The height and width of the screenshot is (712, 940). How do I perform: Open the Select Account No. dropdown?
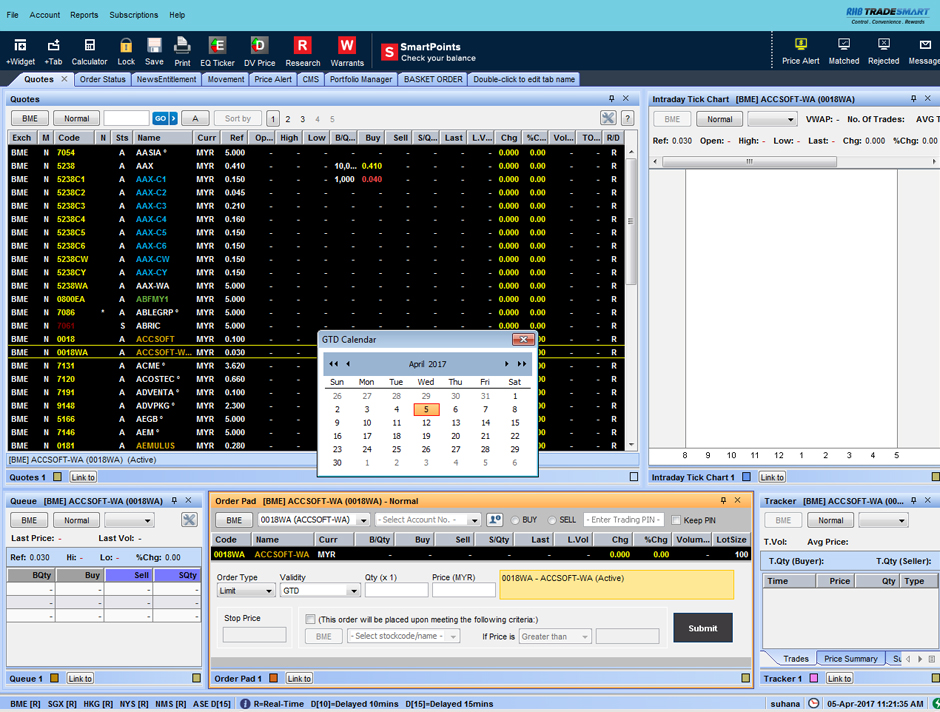coord(427,520)
